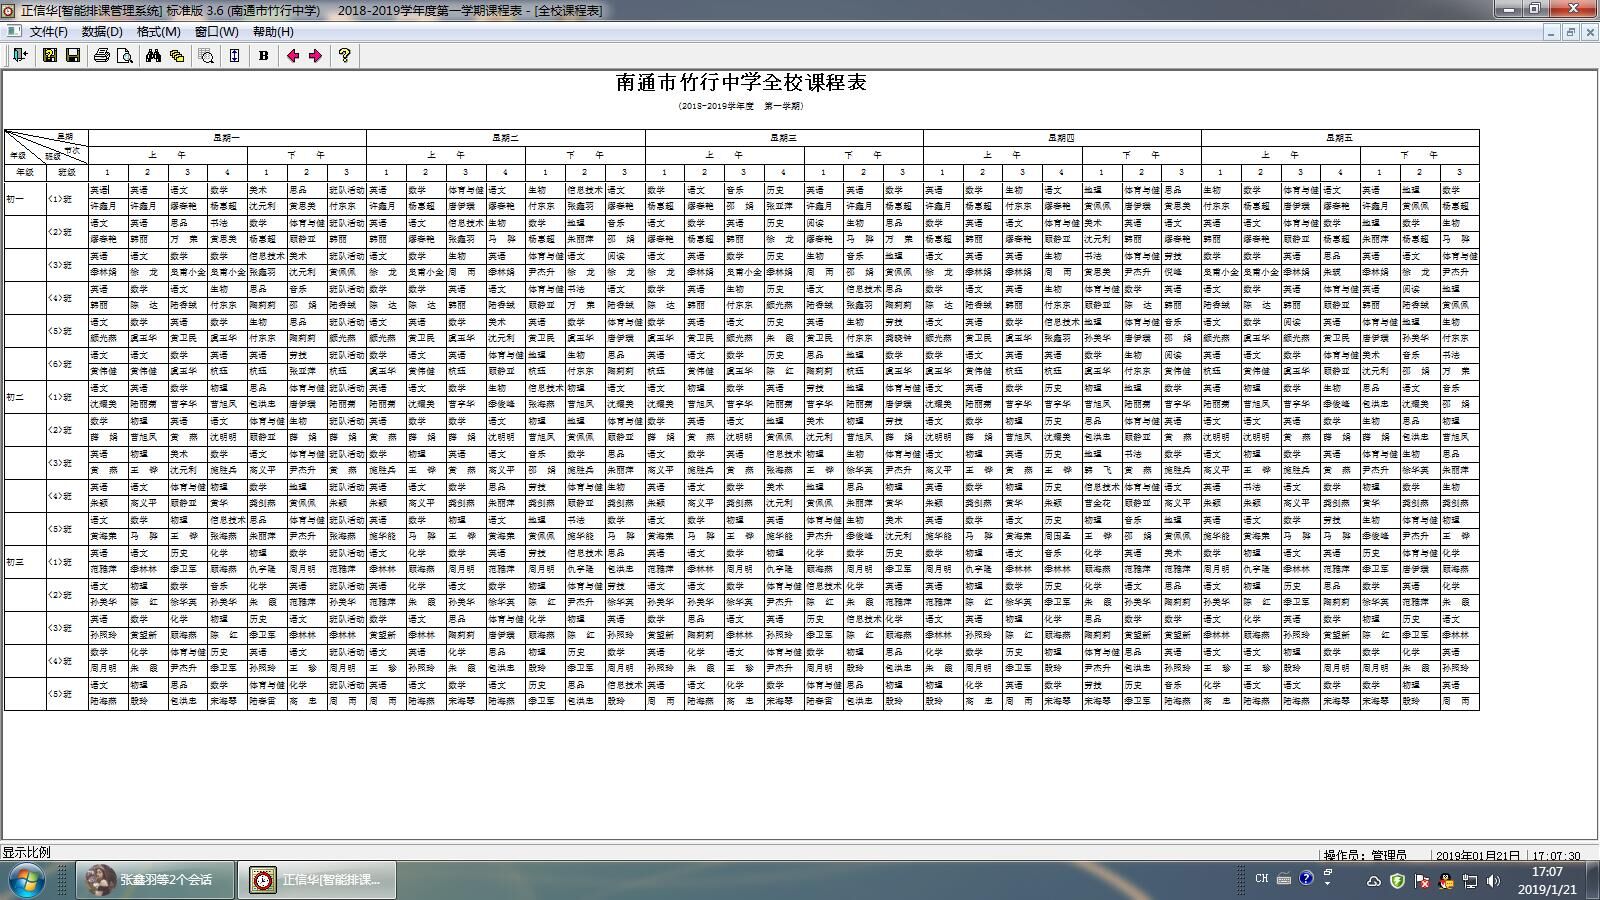Viewport: 1600px width, 900px height.
Task: Click the stacked yellow cards icon
Action: coord(177,56)
